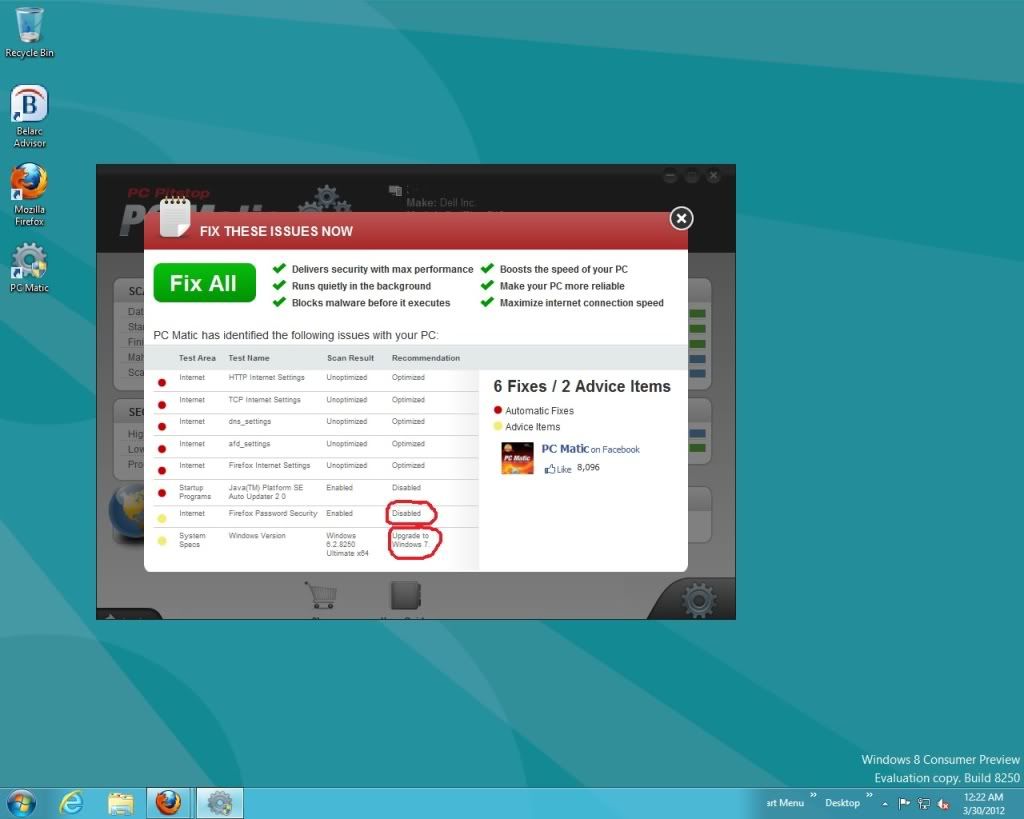This screenshot has height=819, width=1024.
Task: Click the Recommendation column header
Action: 426,358
